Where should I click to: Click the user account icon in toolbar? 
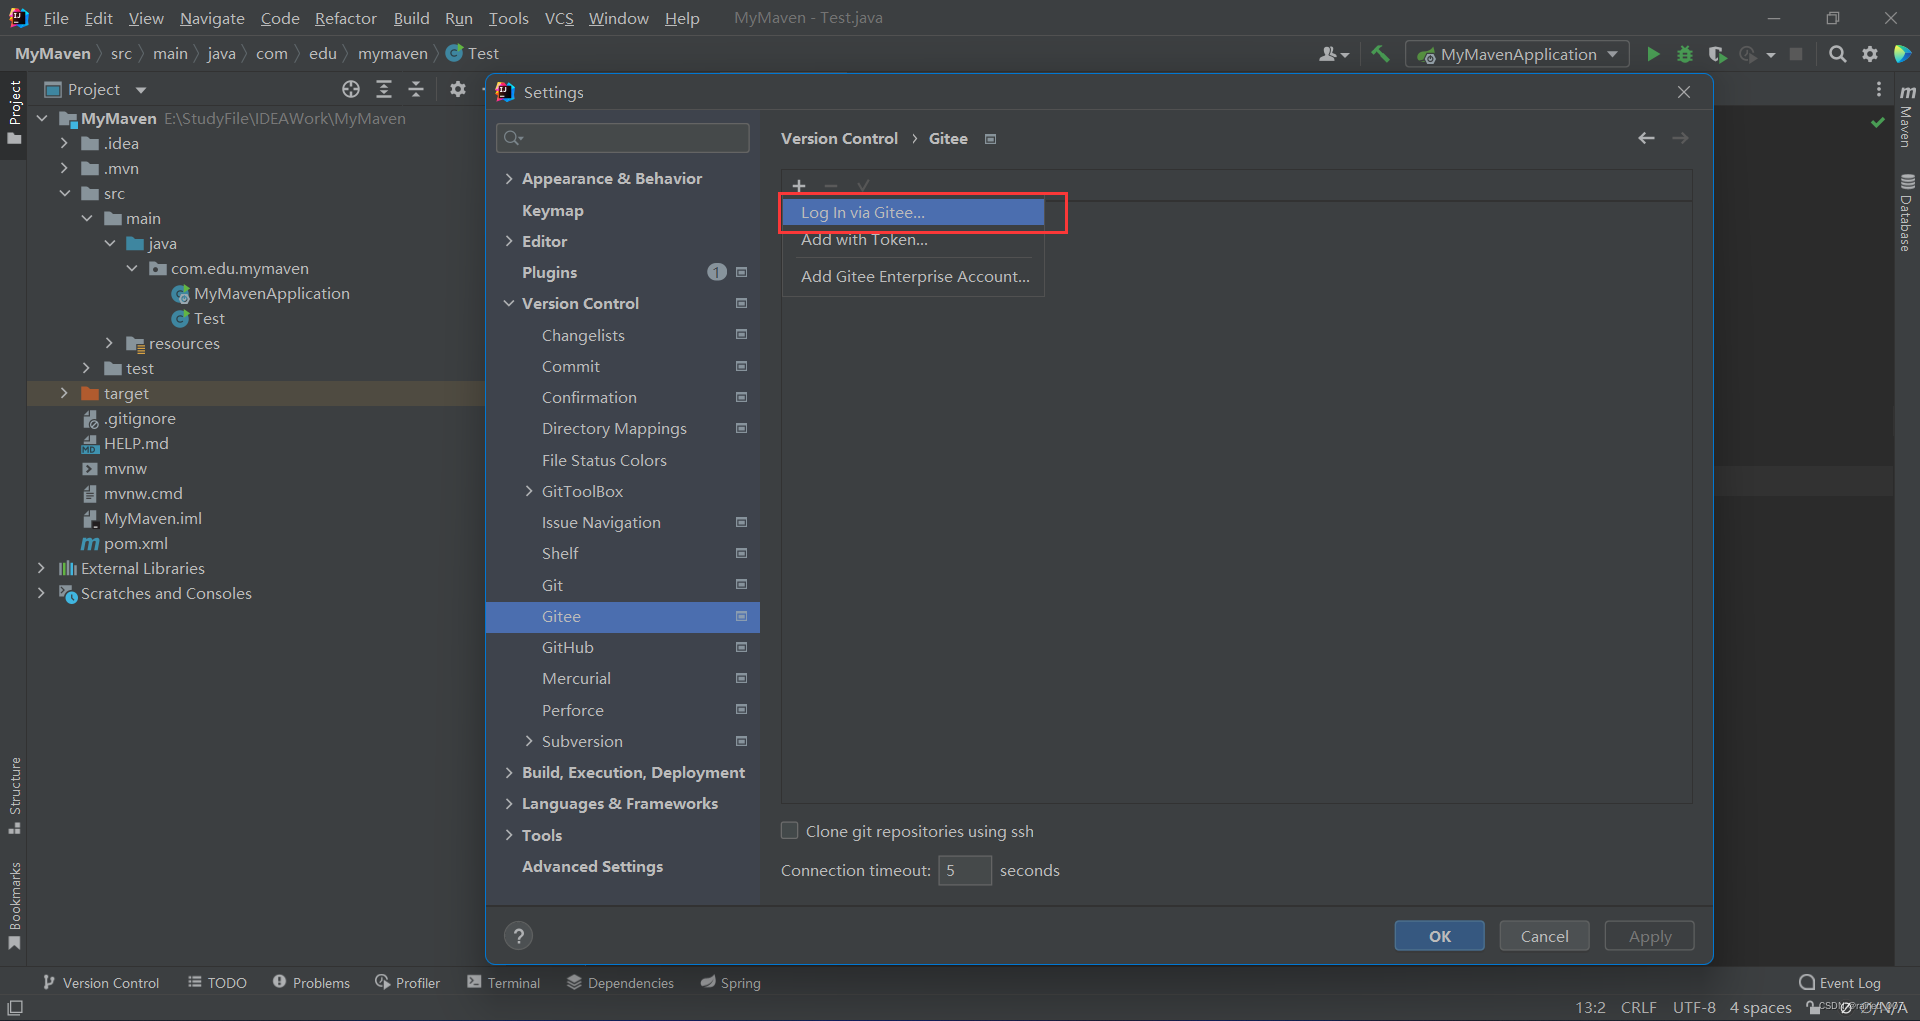(x=1333, y=54)
